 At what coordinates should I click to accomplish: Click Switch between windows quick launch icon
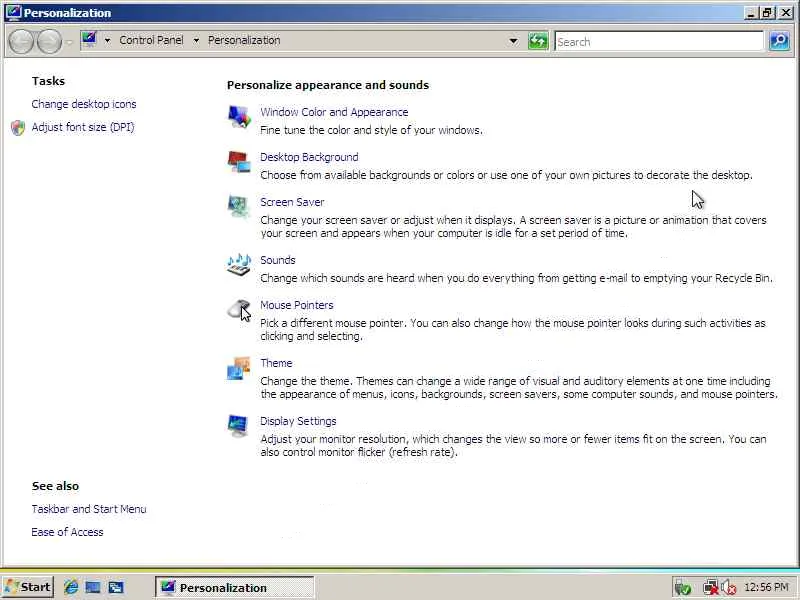[116, 587]
